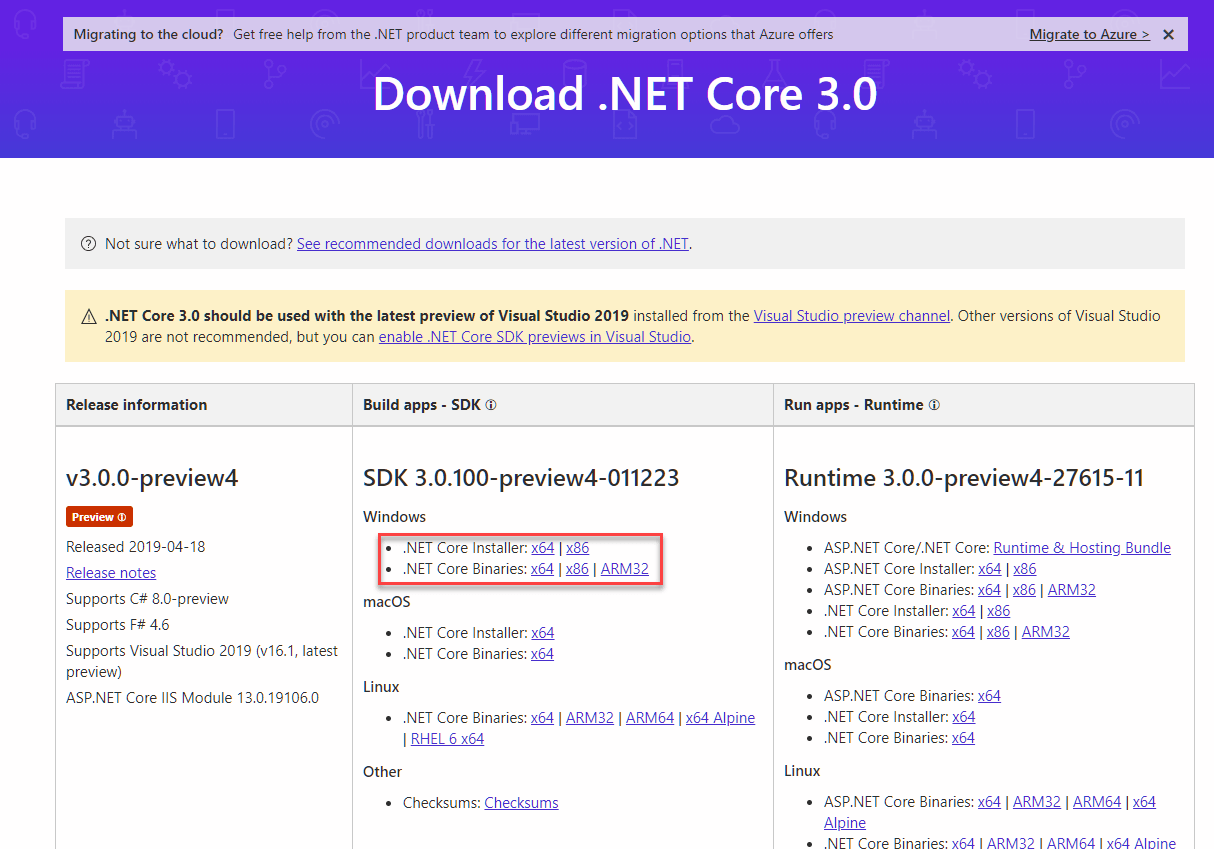
Task: Open the SDK Checksums link
Action: click(x=521, y=803)
